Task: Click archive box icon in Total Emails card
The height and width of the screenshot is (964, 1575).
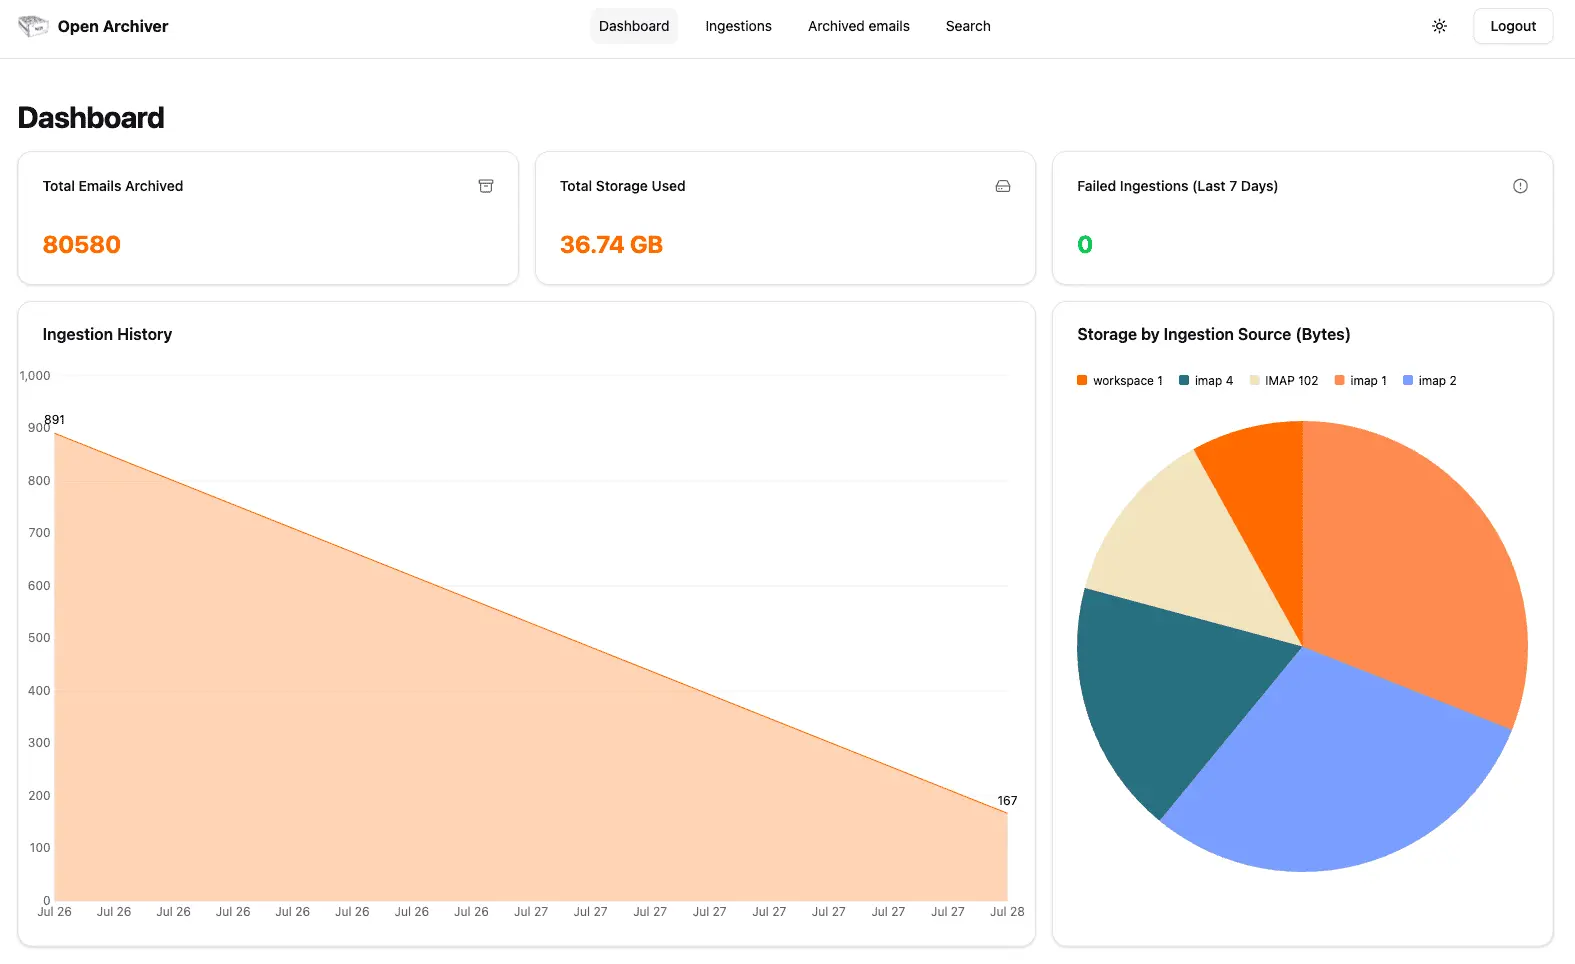Action: (x=486, y=186)
